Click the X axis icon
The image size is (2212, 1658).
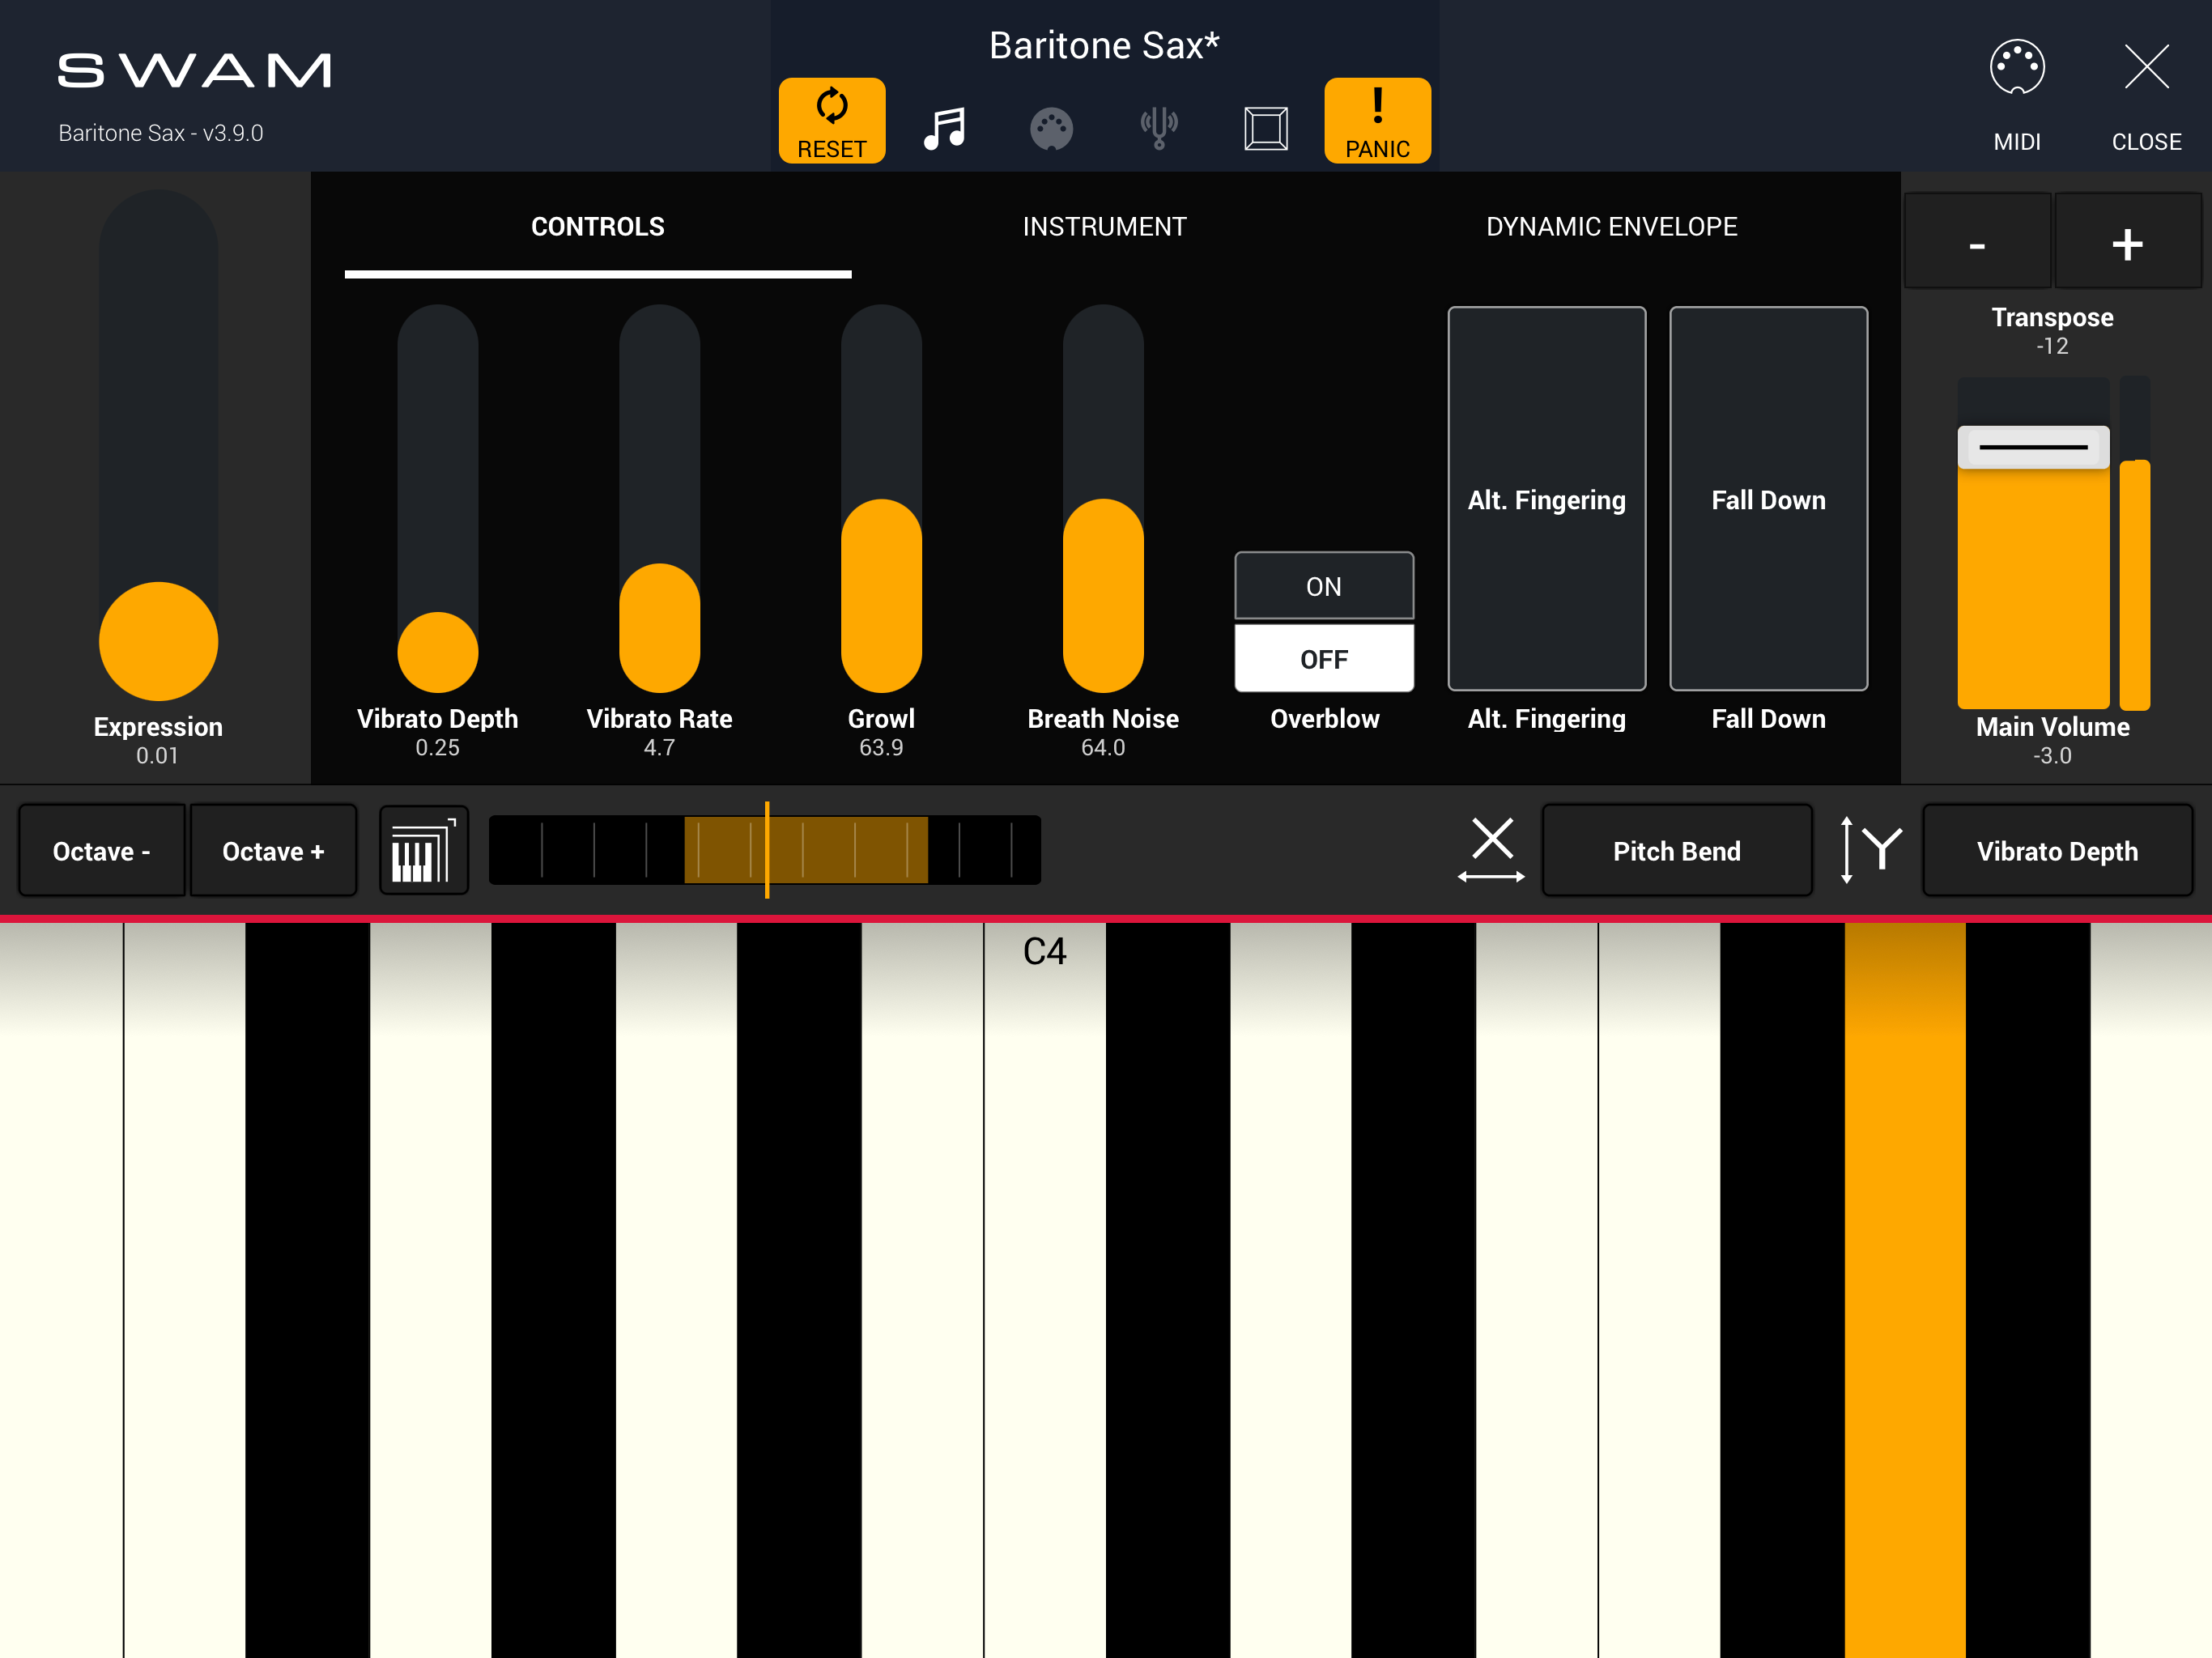click(1491, 850)
